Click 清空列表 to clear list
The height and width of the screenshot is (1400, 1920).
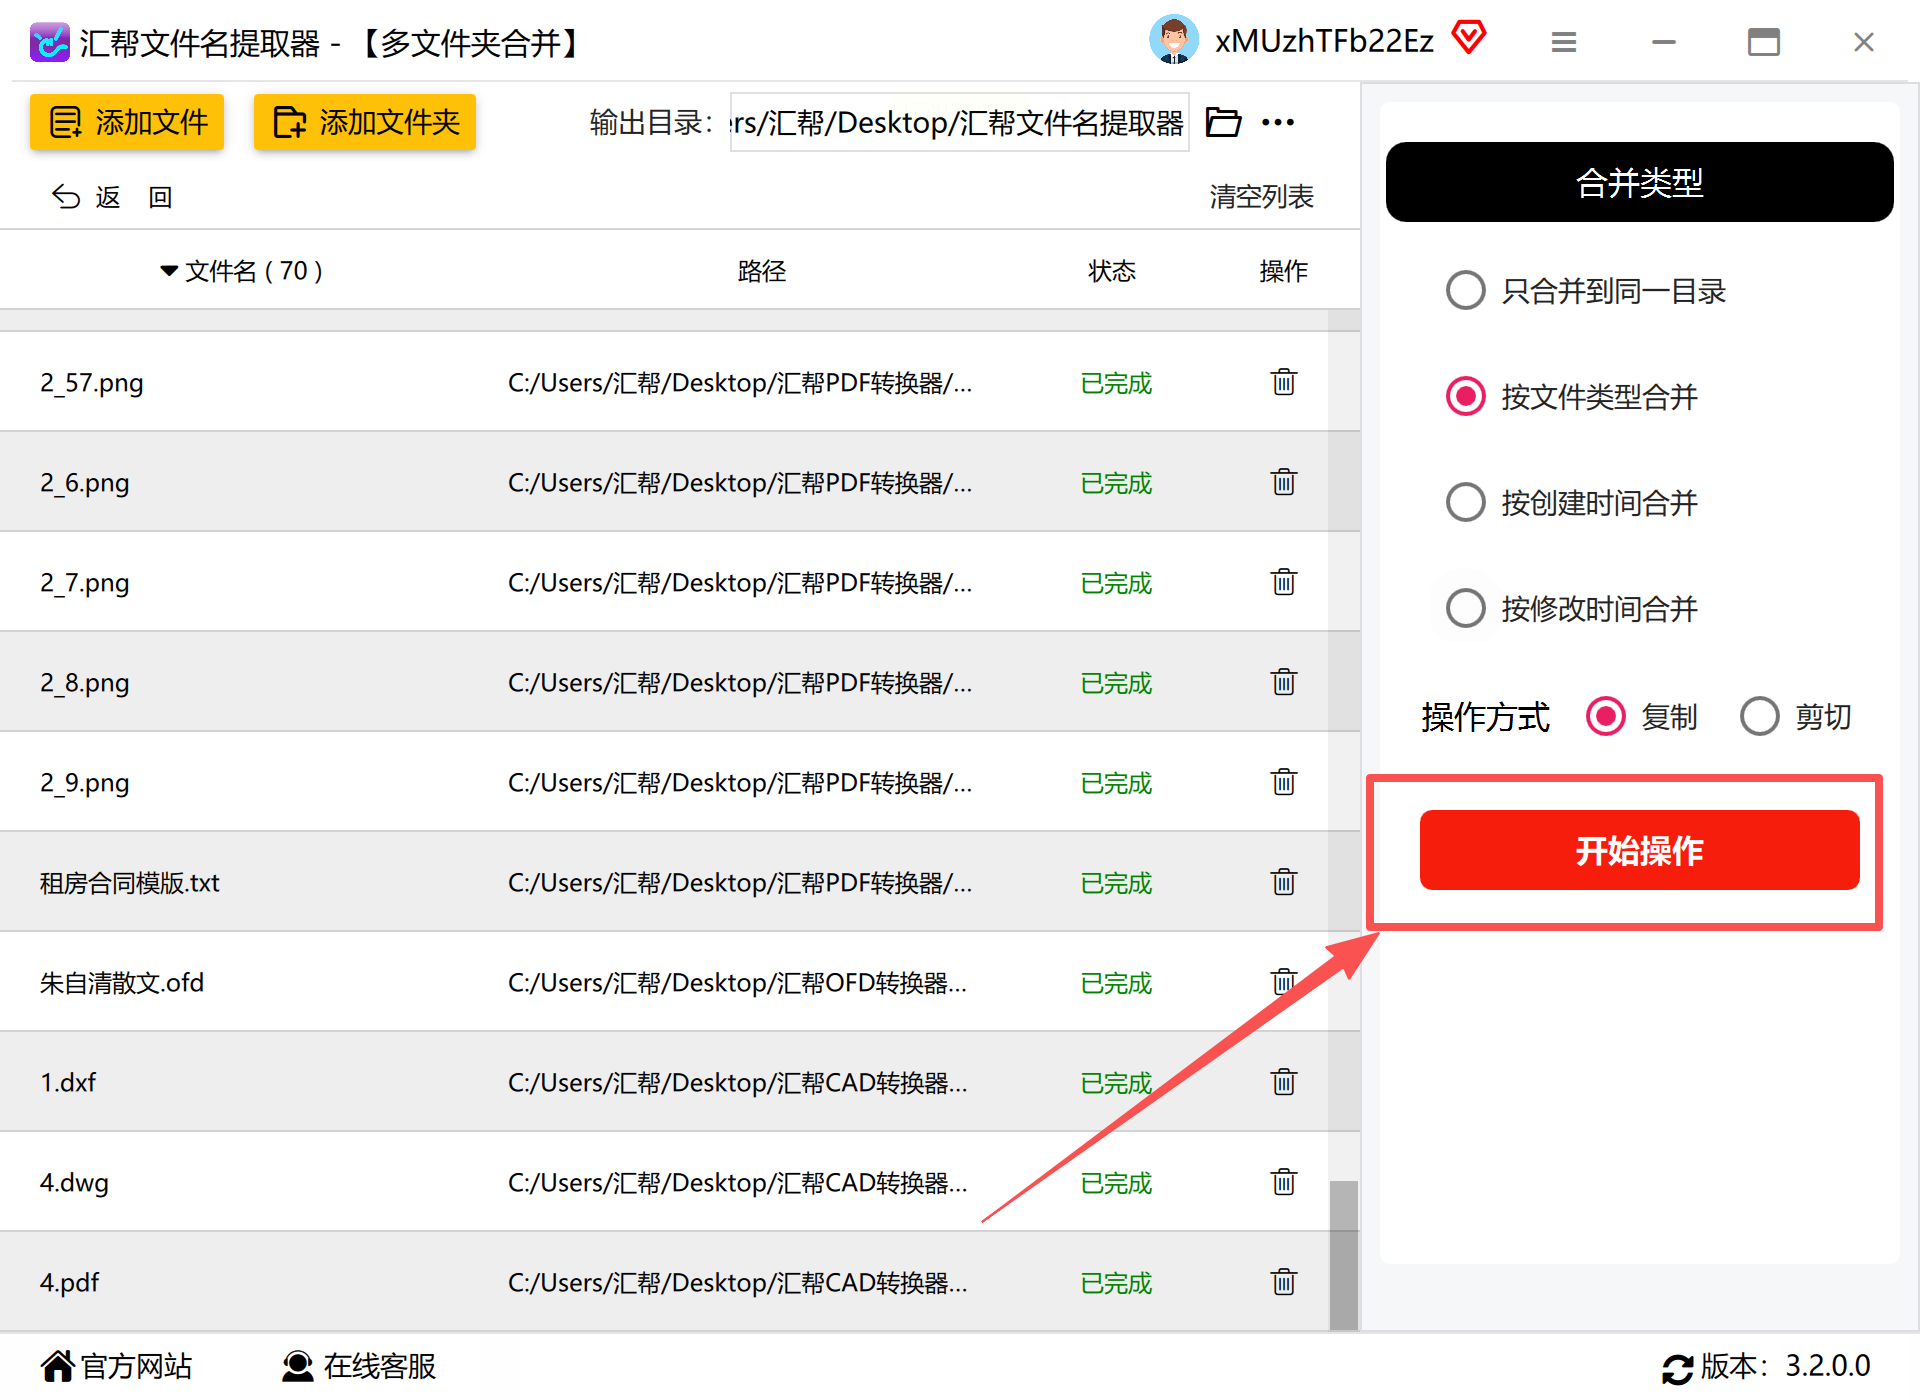click(x=1261, y=197)
